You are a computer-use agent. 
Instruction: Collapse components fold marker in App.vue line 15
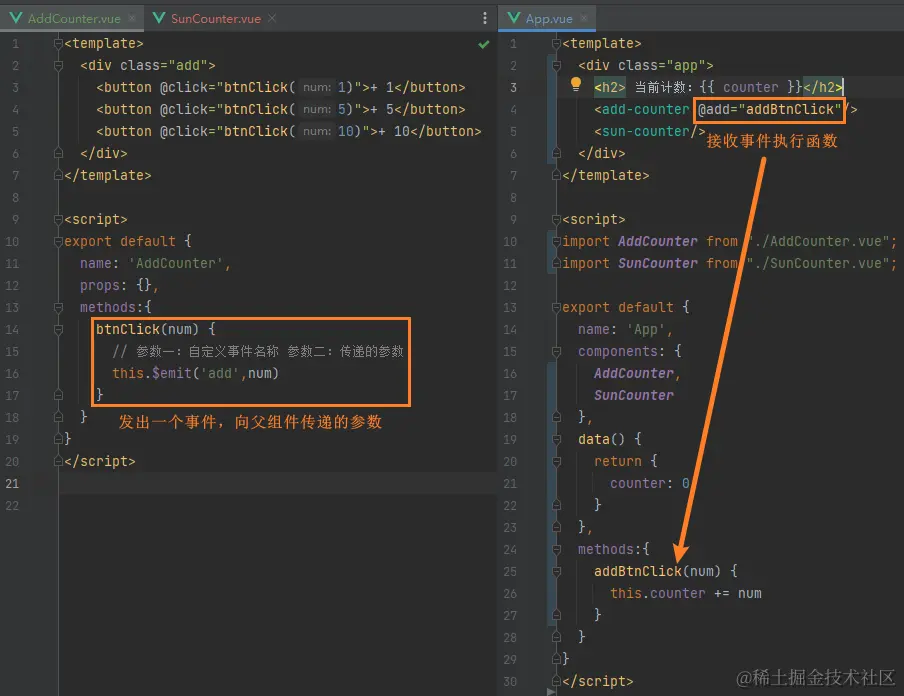coord(556,351)
